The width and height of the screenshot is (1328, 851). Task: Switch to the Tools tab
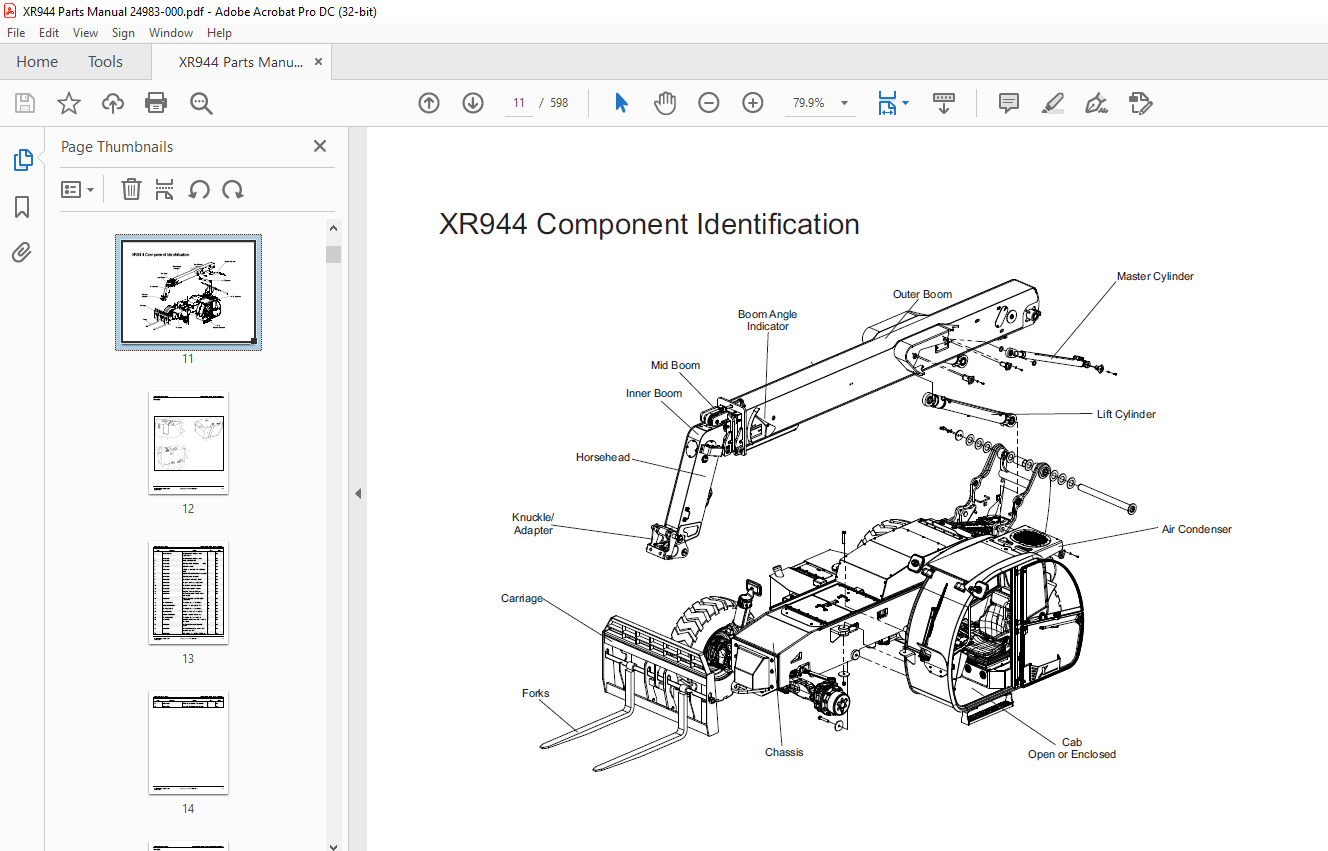click(x=105, y=62)
